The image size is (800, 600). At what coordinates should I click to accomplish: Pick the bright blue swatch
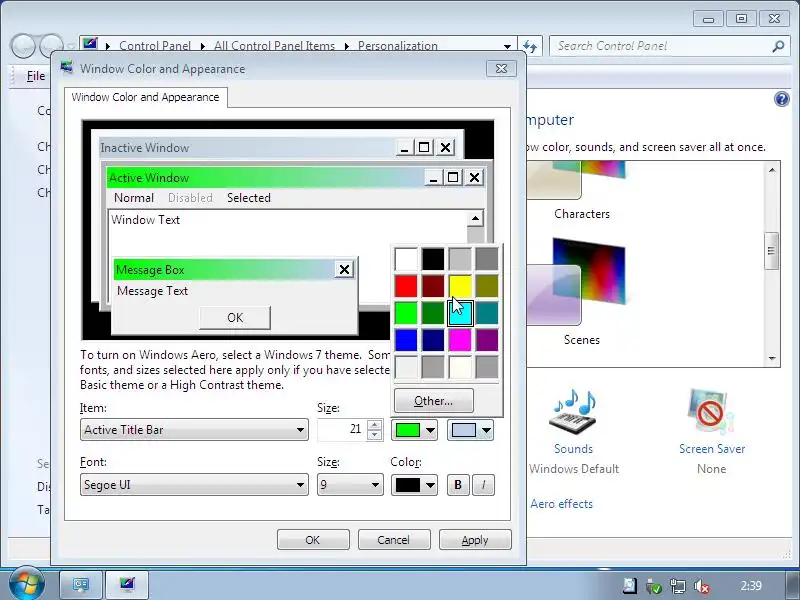tap(406, 340)
